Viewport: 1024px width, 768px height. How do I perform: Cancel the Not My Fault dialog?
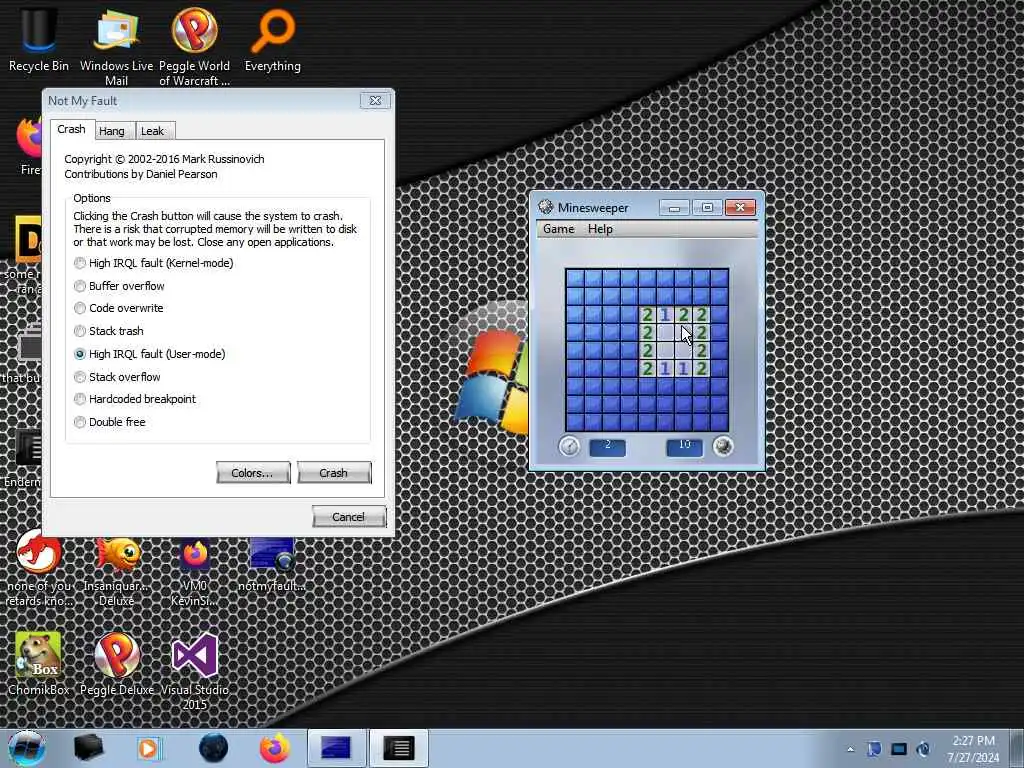[349, 517]
